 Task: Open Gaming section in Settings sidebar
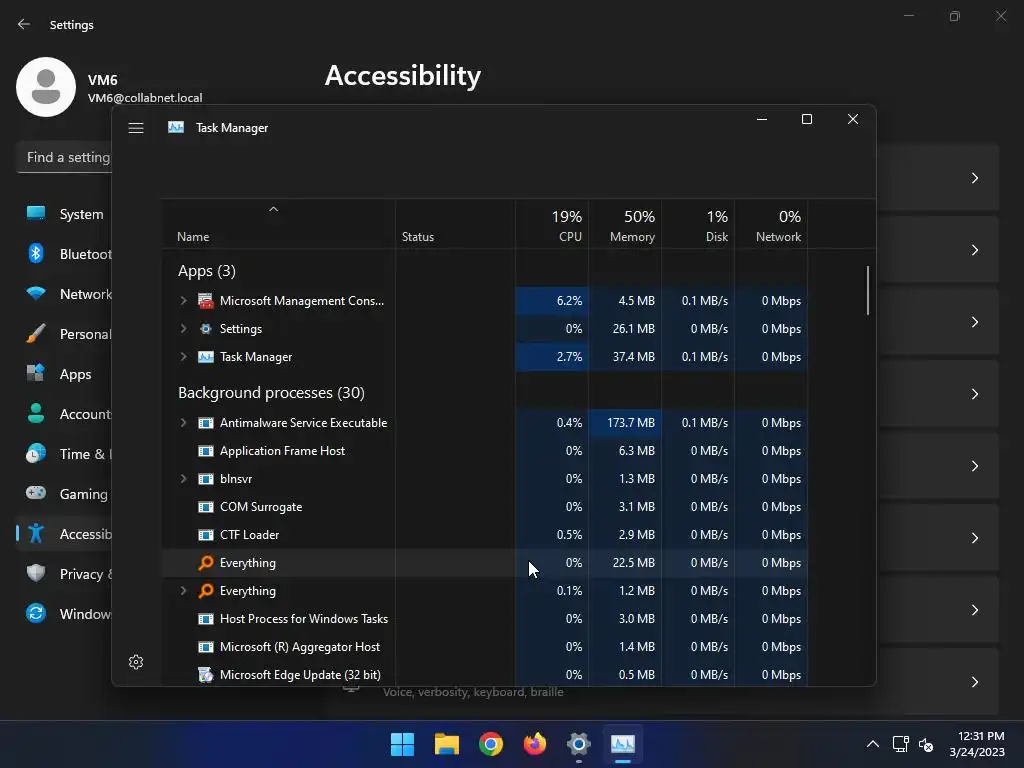[65, 494]
